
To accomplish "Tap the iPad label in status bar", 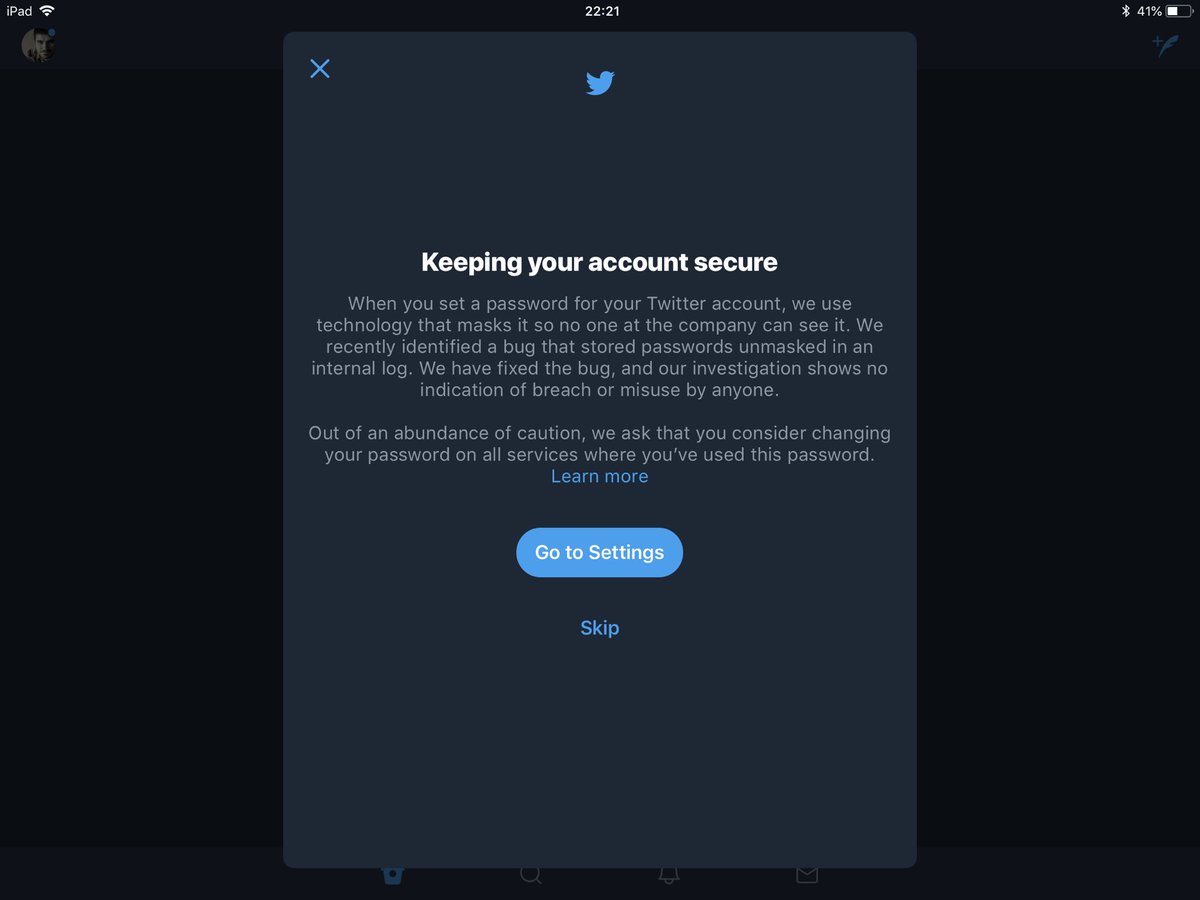I will tap(19, 11).
